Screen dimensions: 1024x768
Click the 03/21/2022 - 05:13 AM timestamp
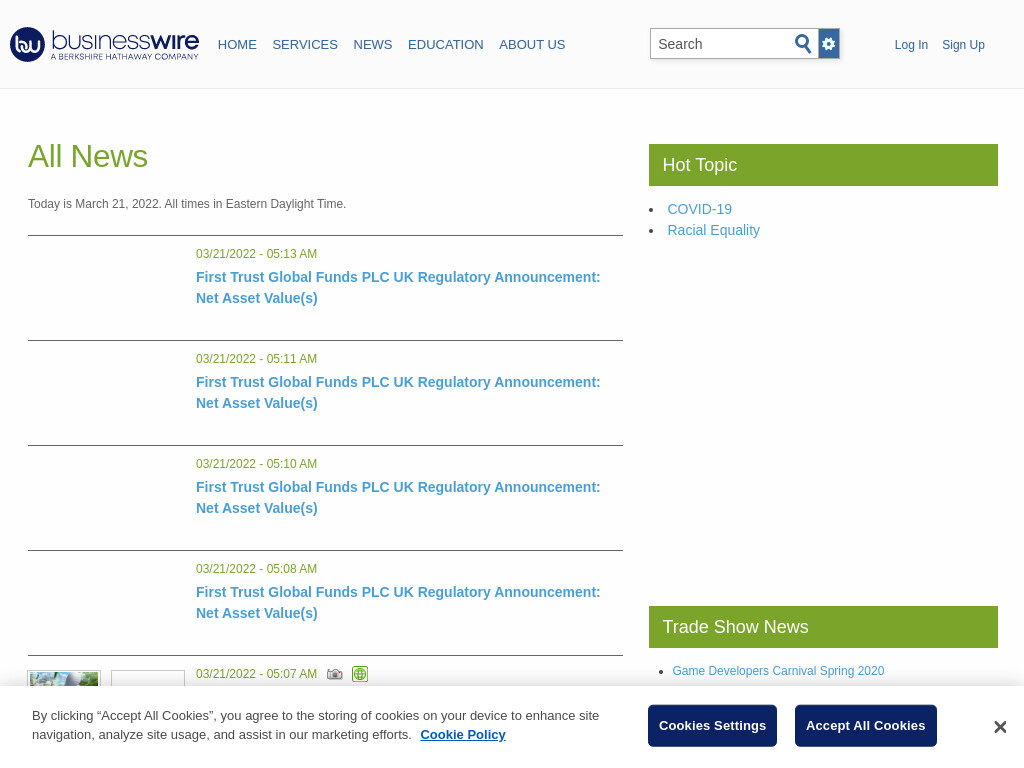(256, 253)
